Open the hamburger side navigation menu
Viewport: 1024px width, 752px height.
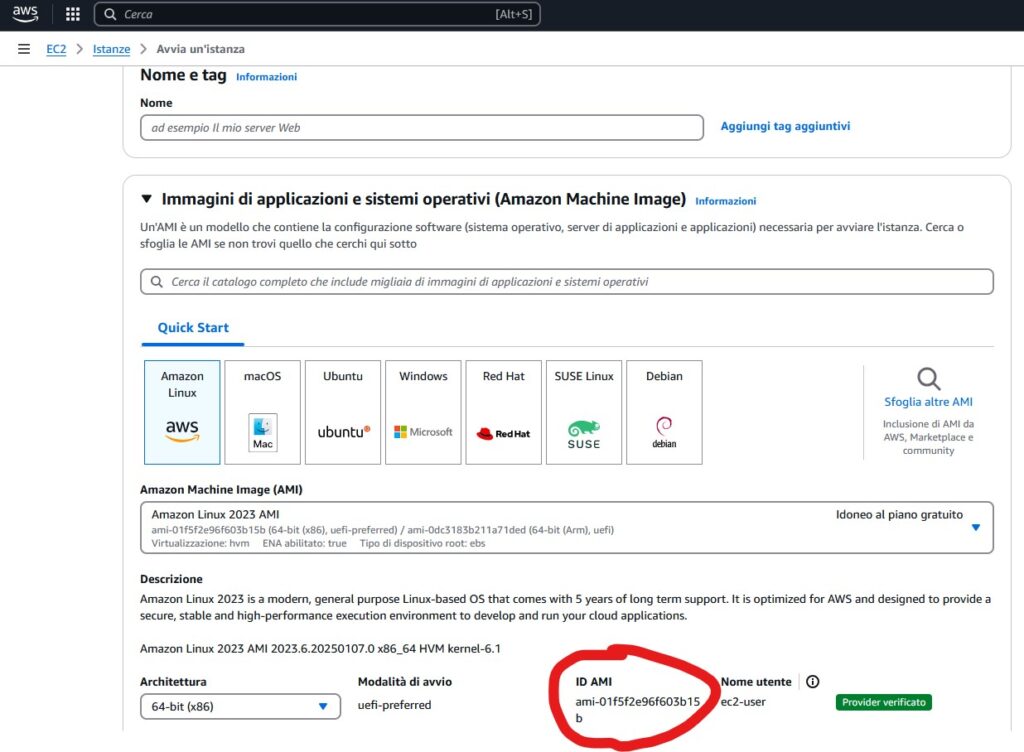pyautogui.click(x=24, y=49)
